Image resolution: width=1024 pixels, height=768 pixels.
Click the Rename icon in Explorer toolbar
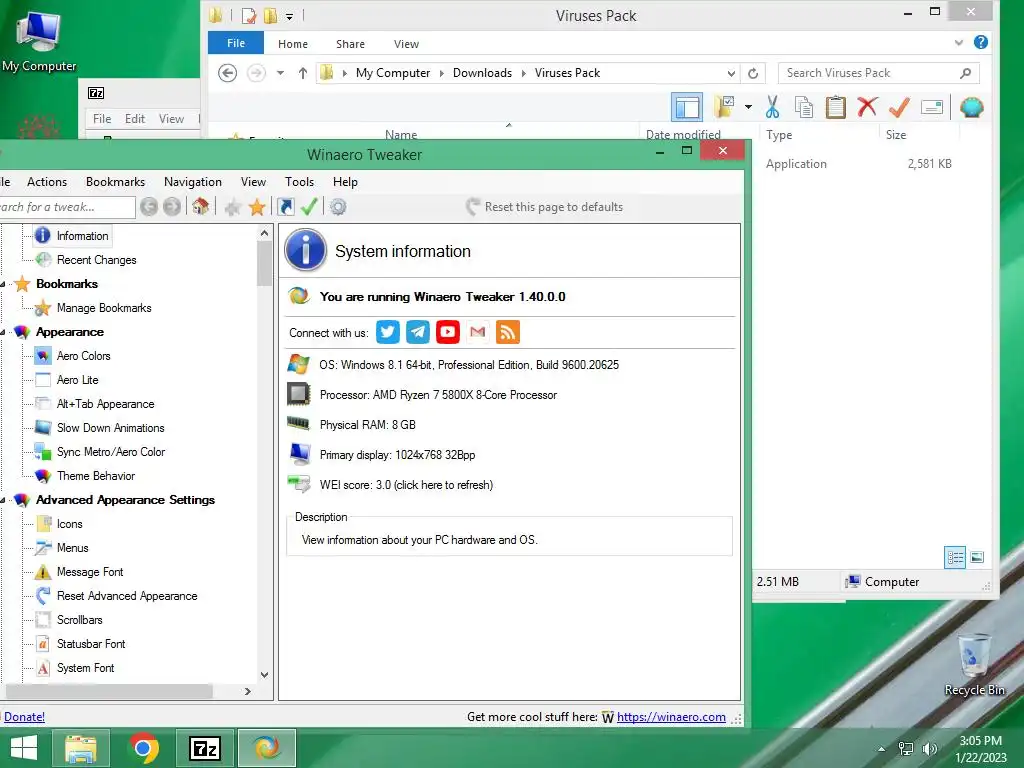click(x=932, y=106)
